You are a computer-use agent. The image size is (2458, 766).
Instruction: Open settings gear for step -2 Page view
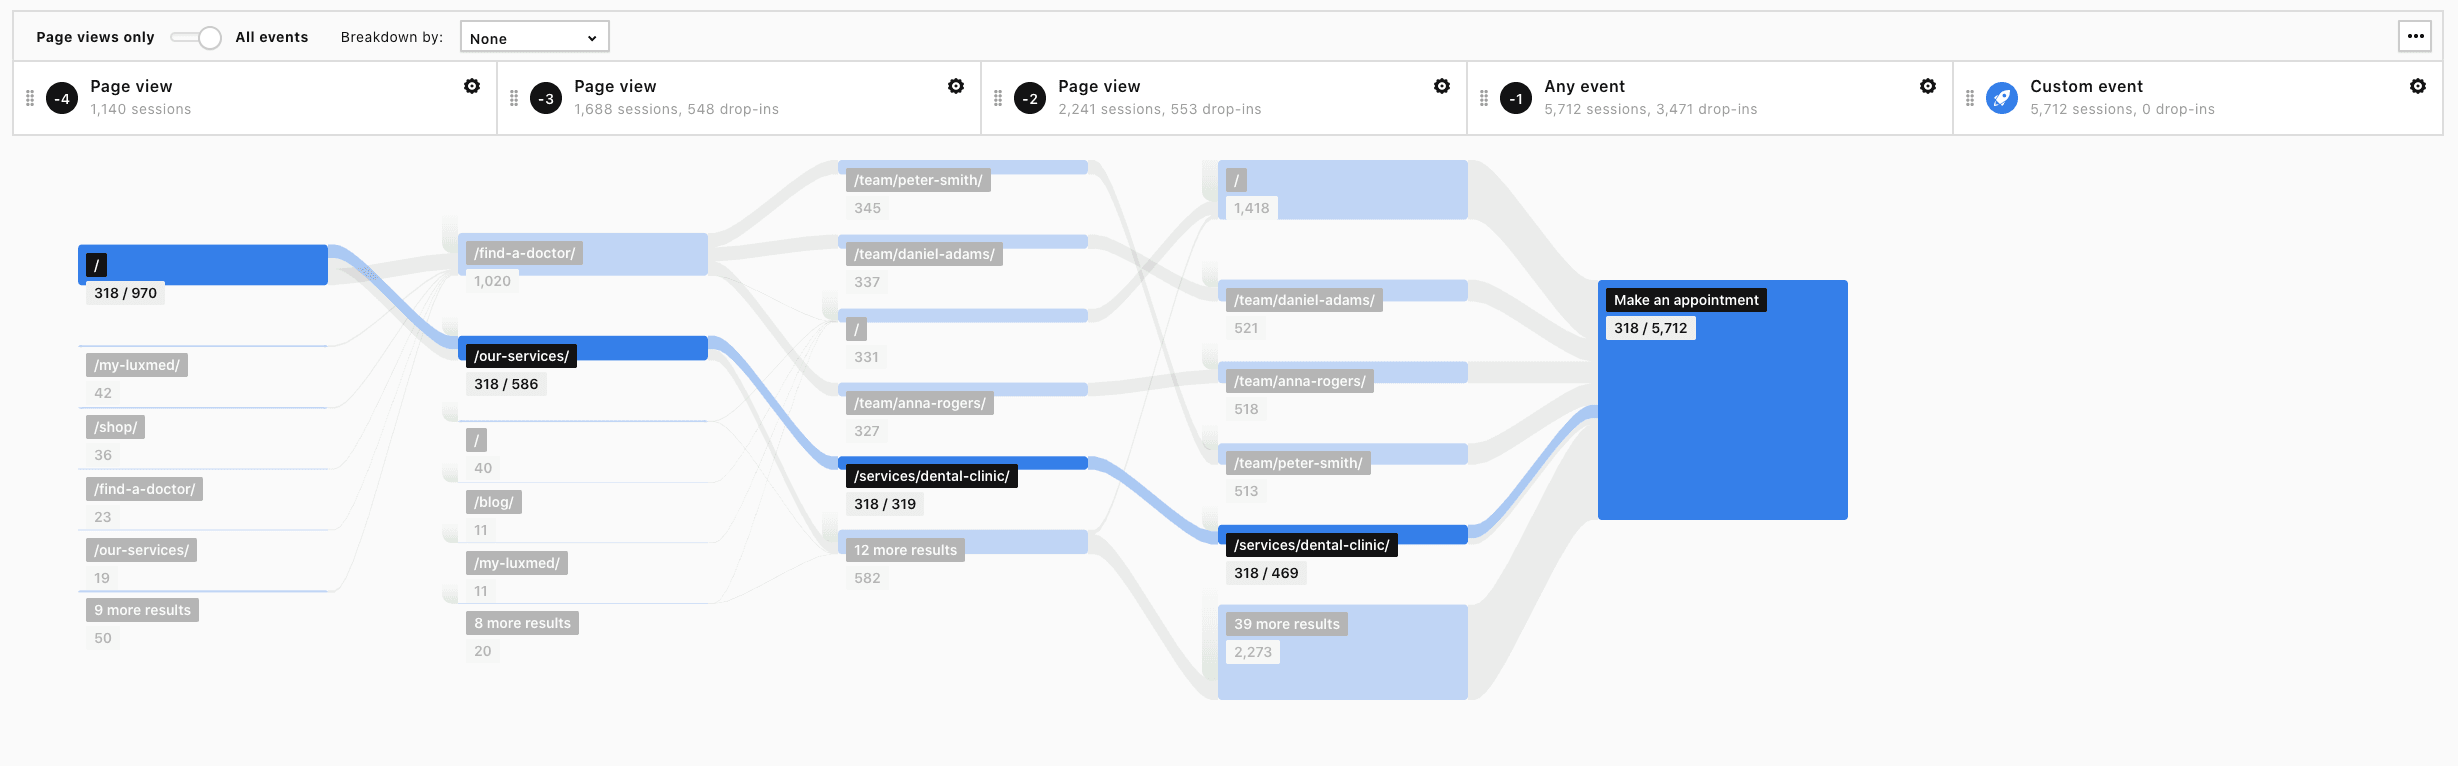pyautogui.click(x=1442, y=87)
